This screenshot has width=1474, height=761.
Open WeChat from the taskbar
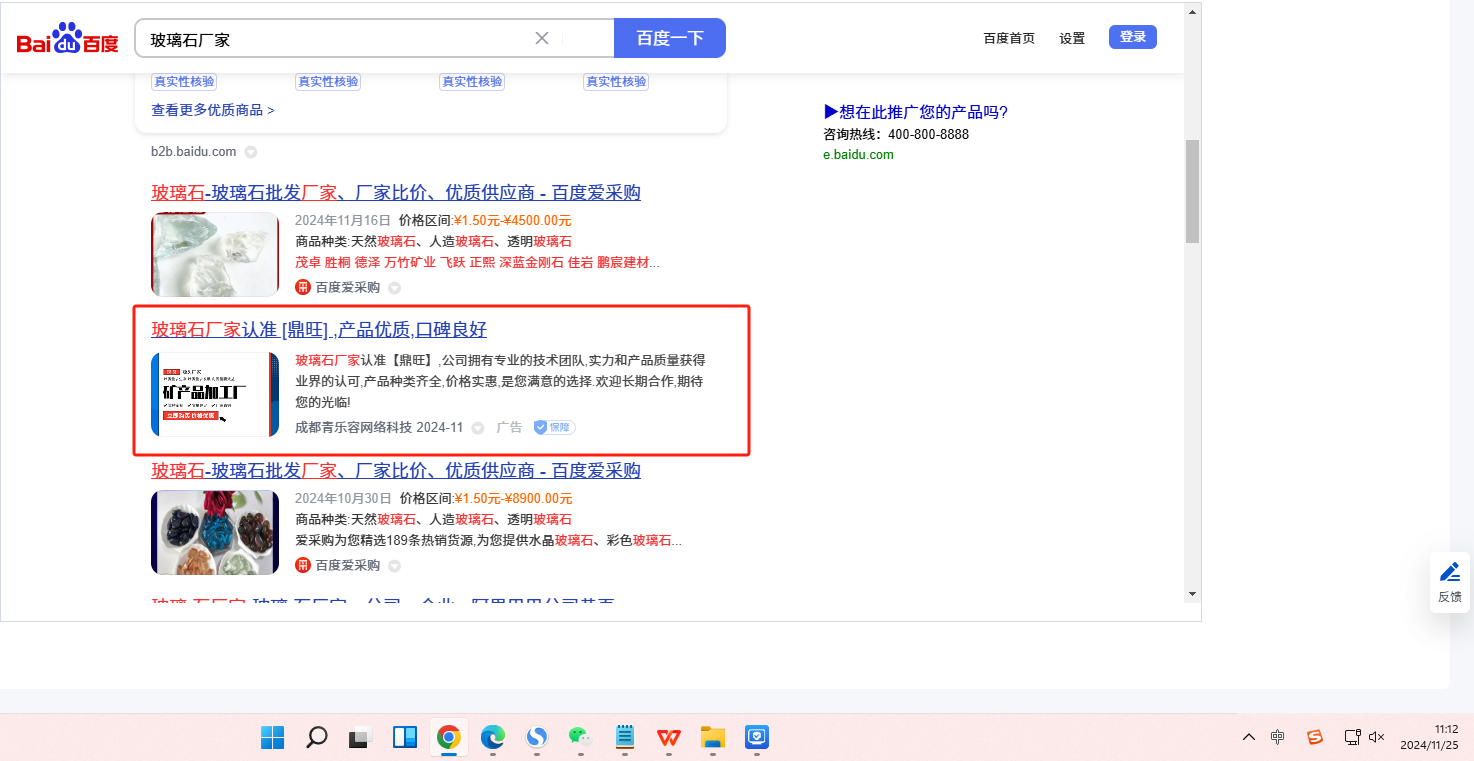coord(580,738)
